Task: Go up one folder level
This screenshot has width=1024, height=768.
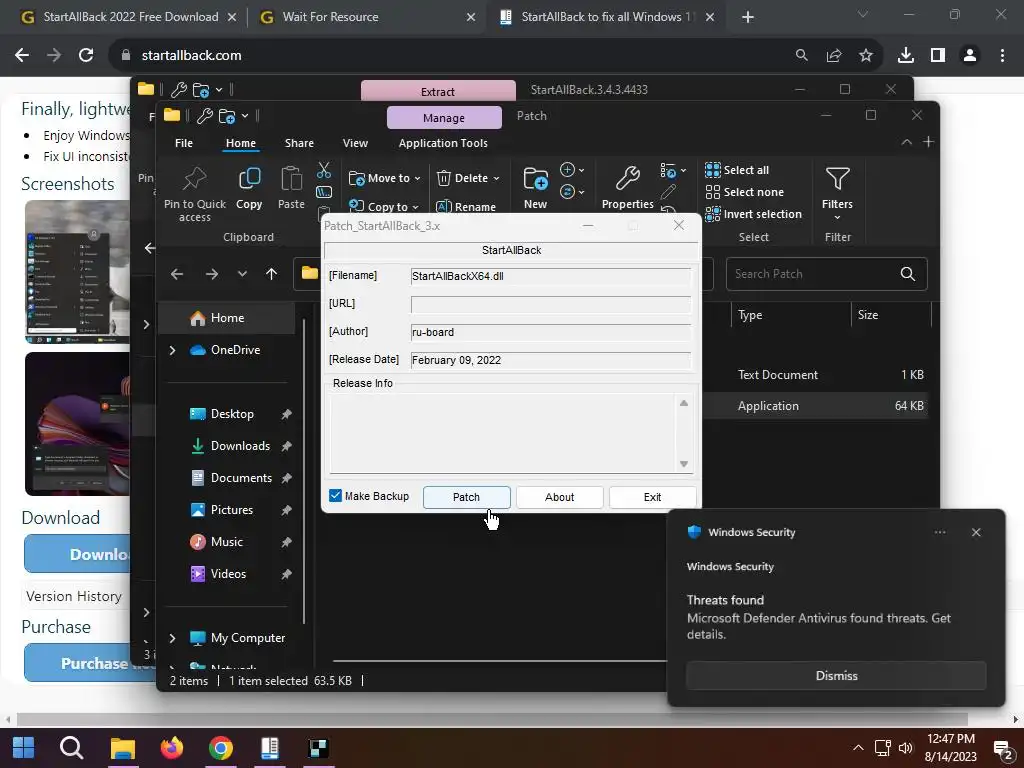Action: pyautogui.click(x=272, y=274)
